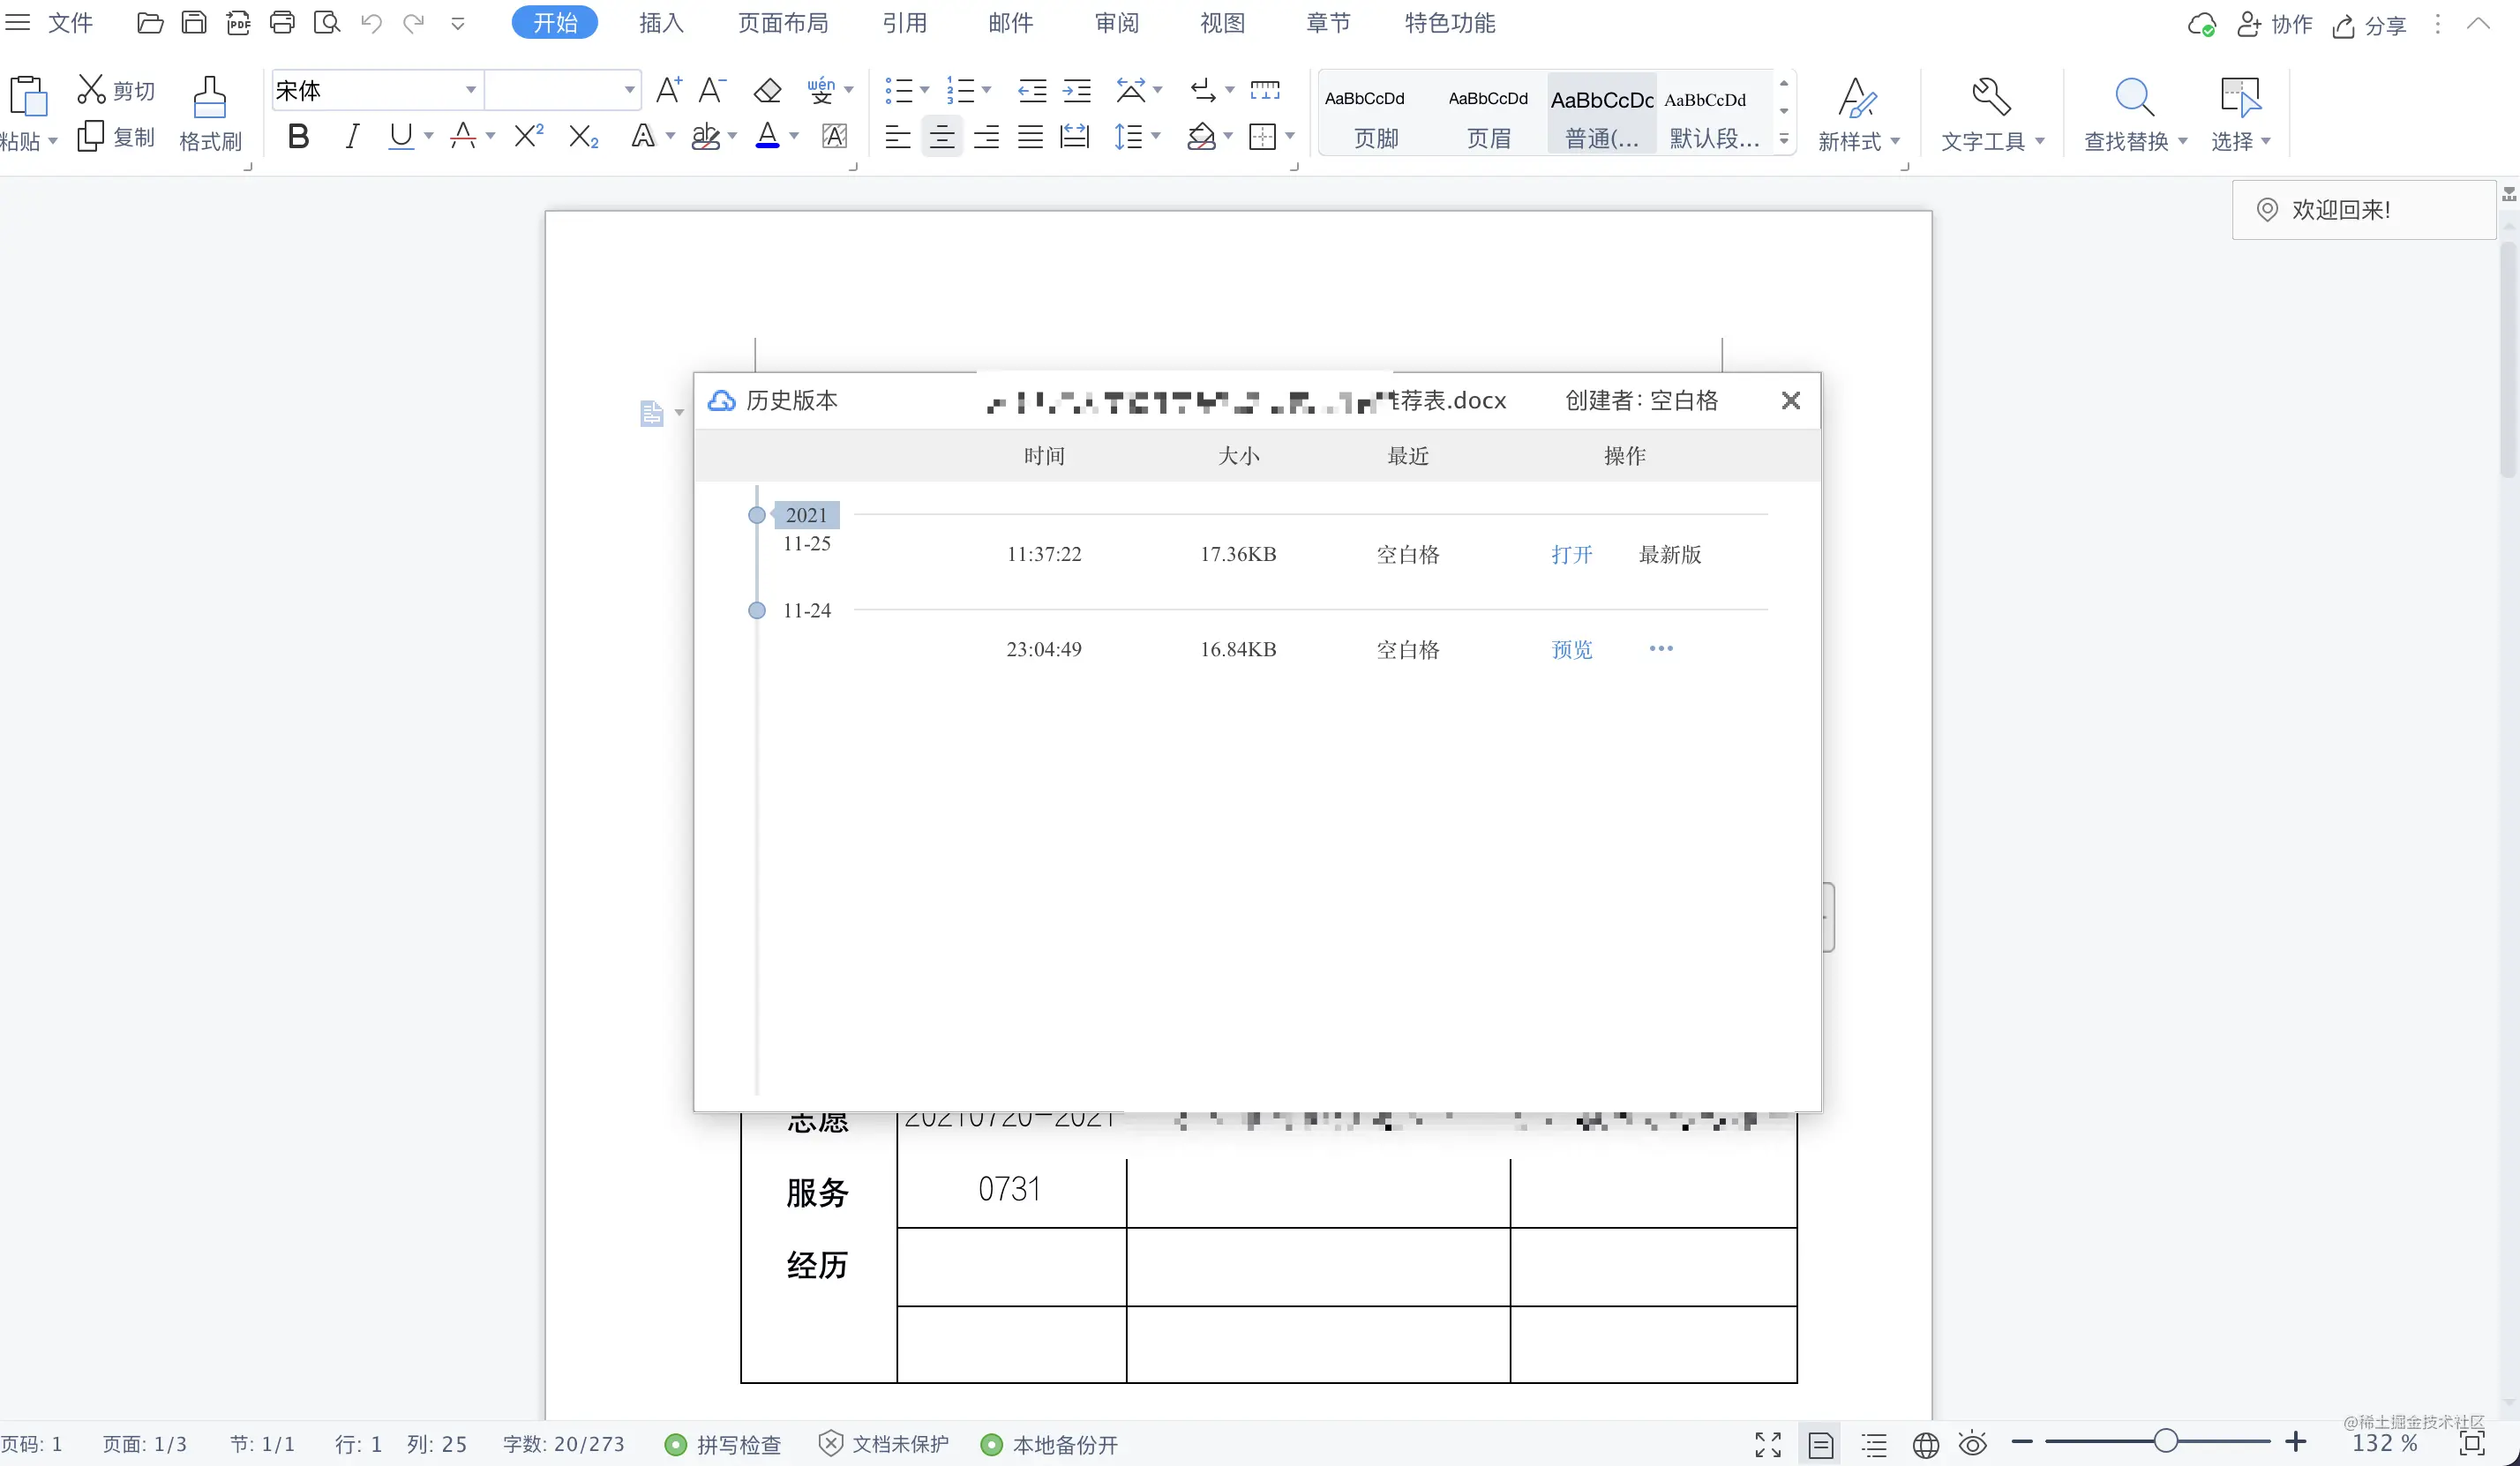Expand the numbered list dropdown
Screen dimensions: 2520x1466
pos(986,91)
